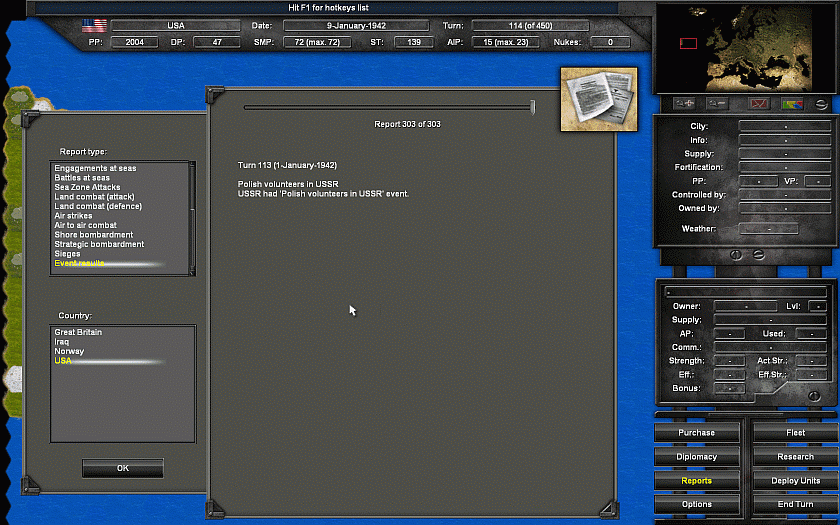Click the AIP value '15 (max. 23)'
The width and height of the screenshot is (840, 525).
(x=506, y=42)
